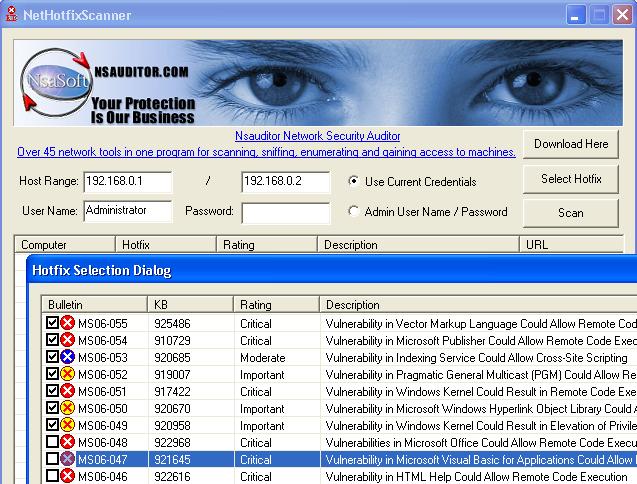Click into the Password input field
Screen dimensions: 637x484
tap(286, 213)
